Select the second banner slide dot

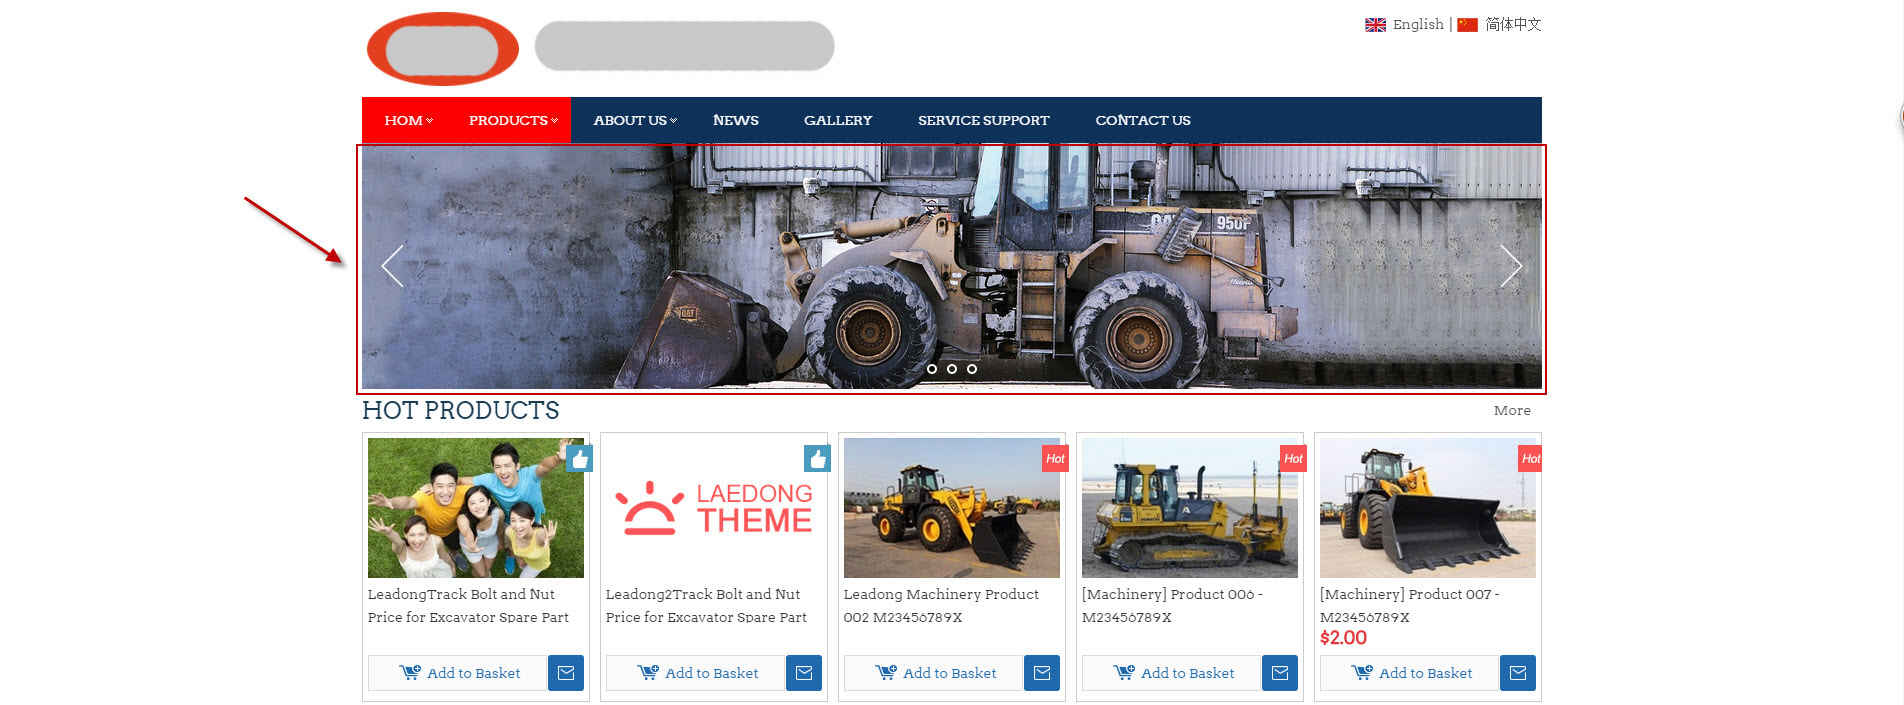pos(952,369)
